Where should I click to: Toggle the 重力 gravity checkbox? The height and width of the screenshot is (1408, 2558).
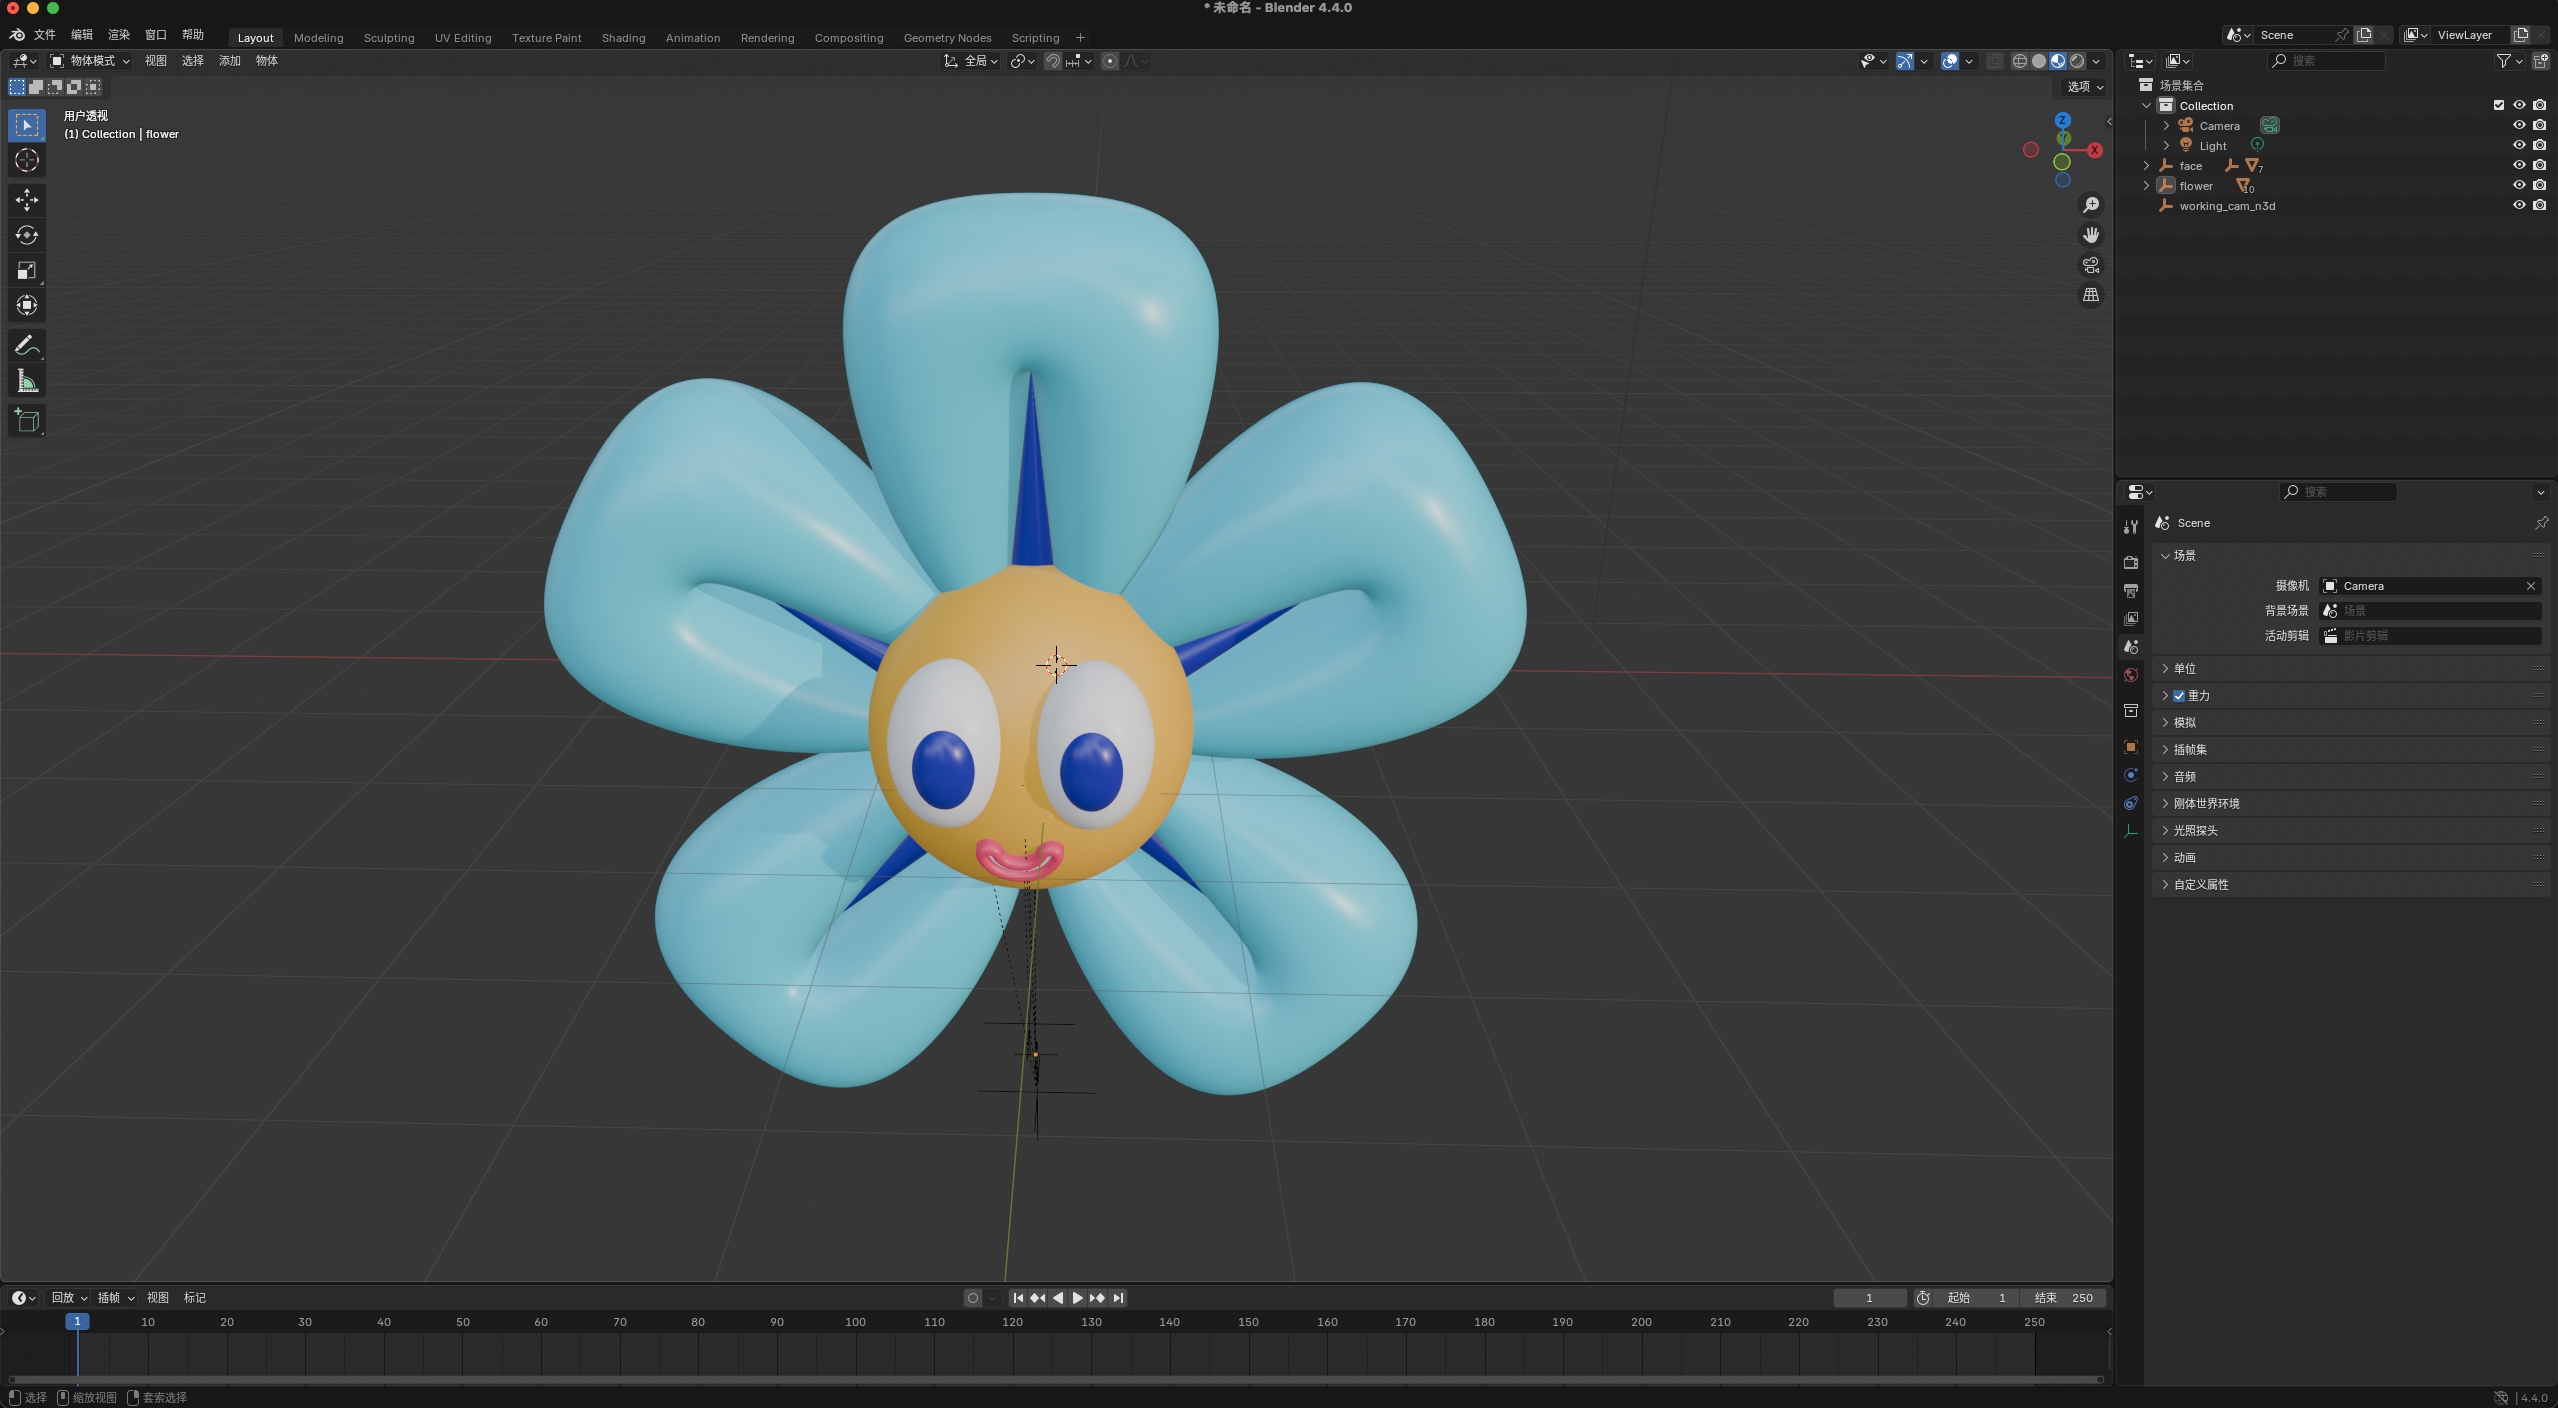pyautogui.click(x=2179, y=696)
